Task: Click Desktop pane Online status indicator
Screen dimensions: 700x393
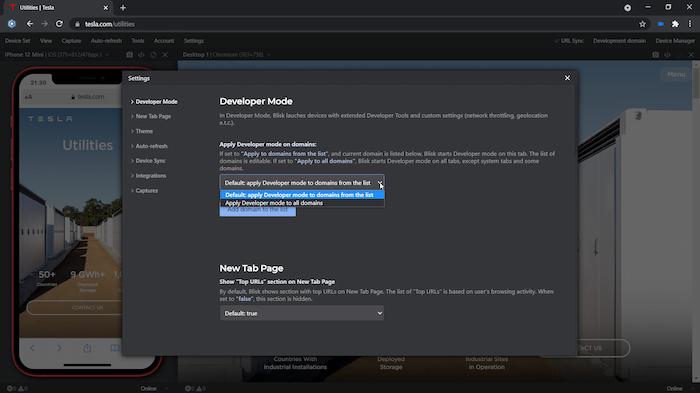Action: tap(674, 389)
